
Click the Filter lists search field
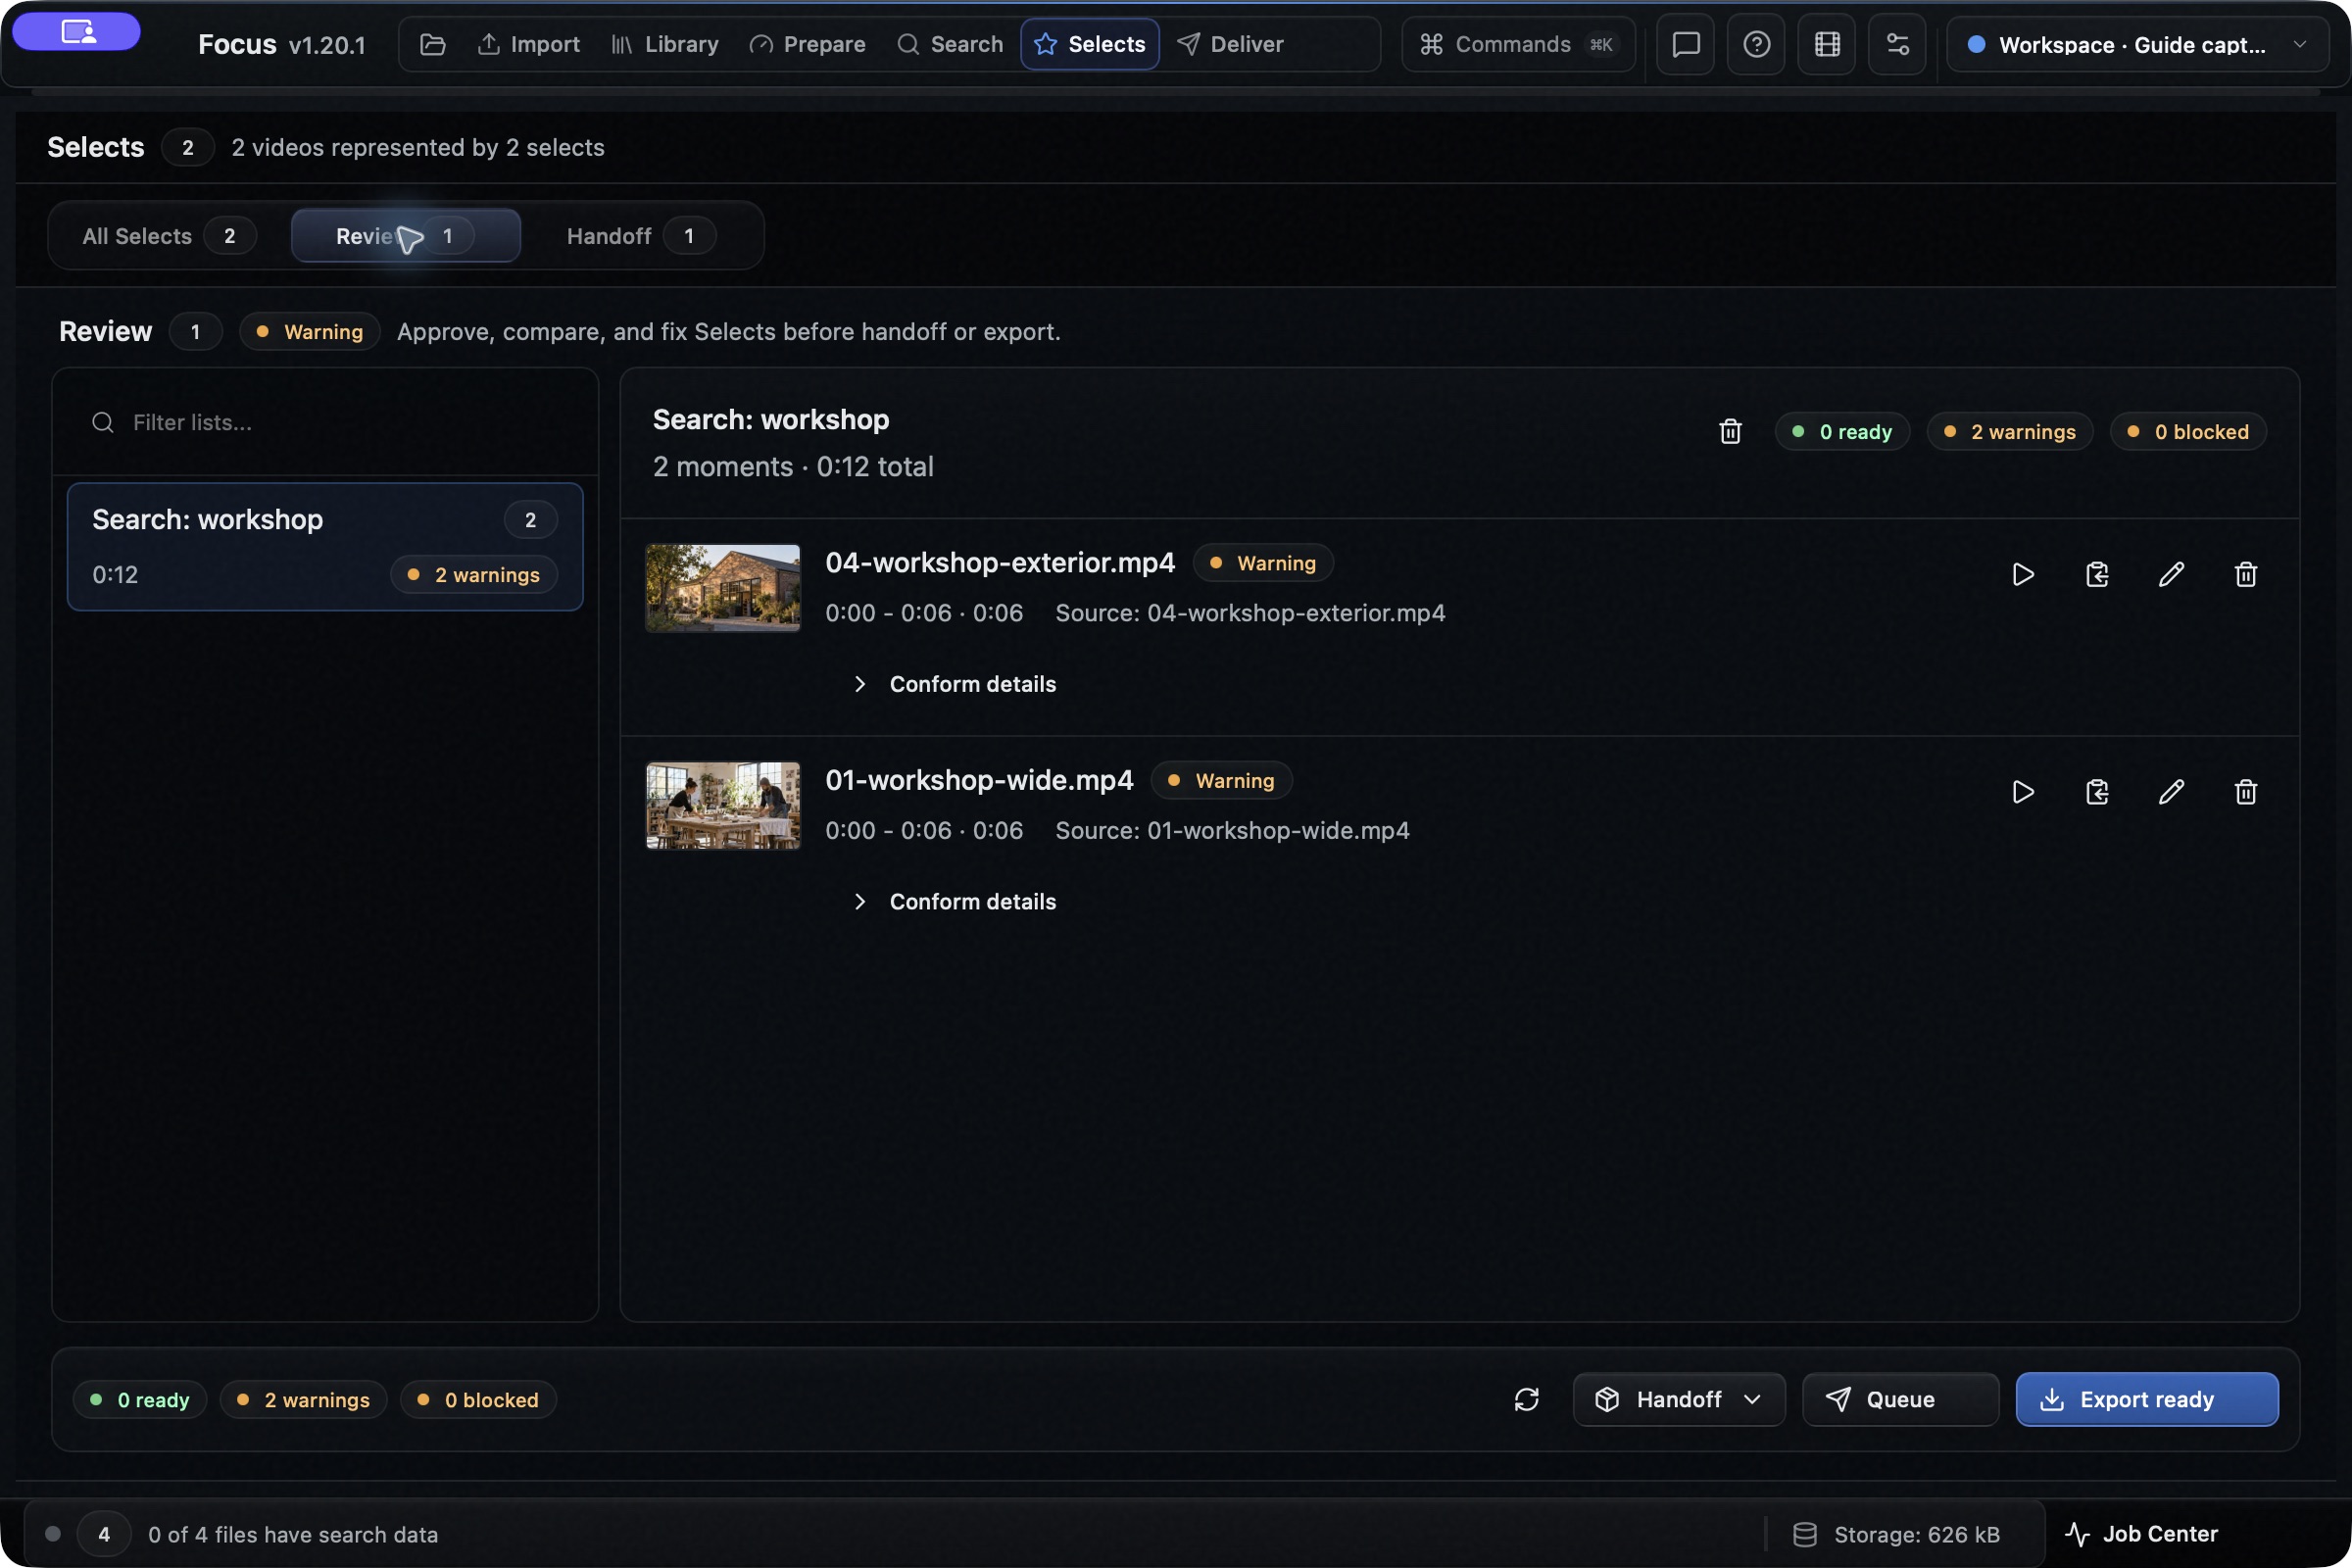(x=325, y=422)
